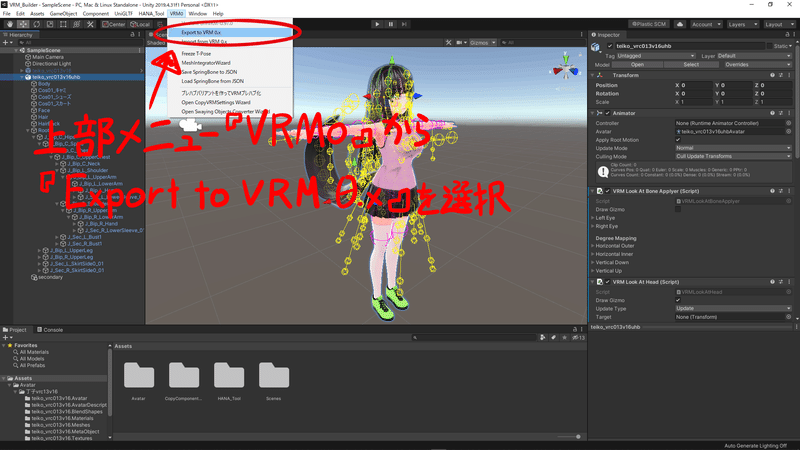
Task: Open the custom editor tools icon
Action: [90, 24]
